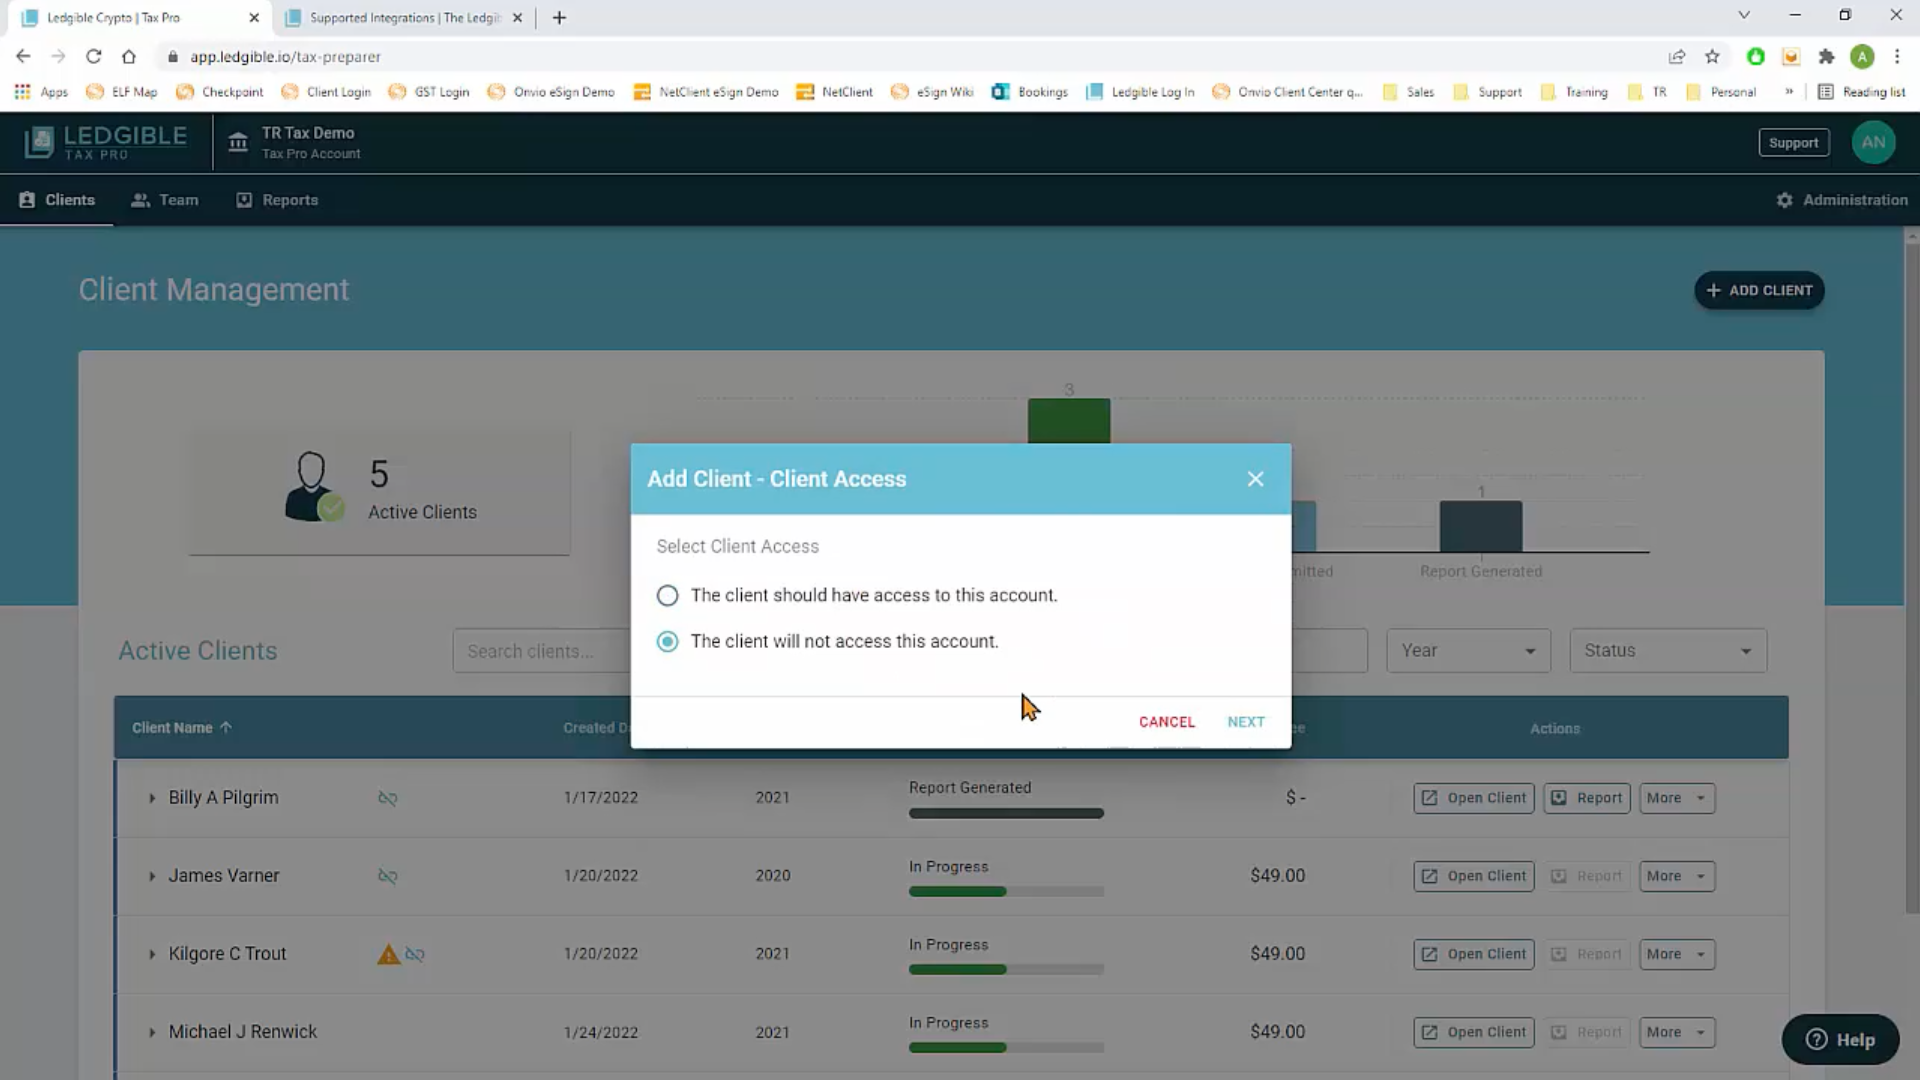Open the More actions dropdown for James Varner

(x=1676, y=875)
